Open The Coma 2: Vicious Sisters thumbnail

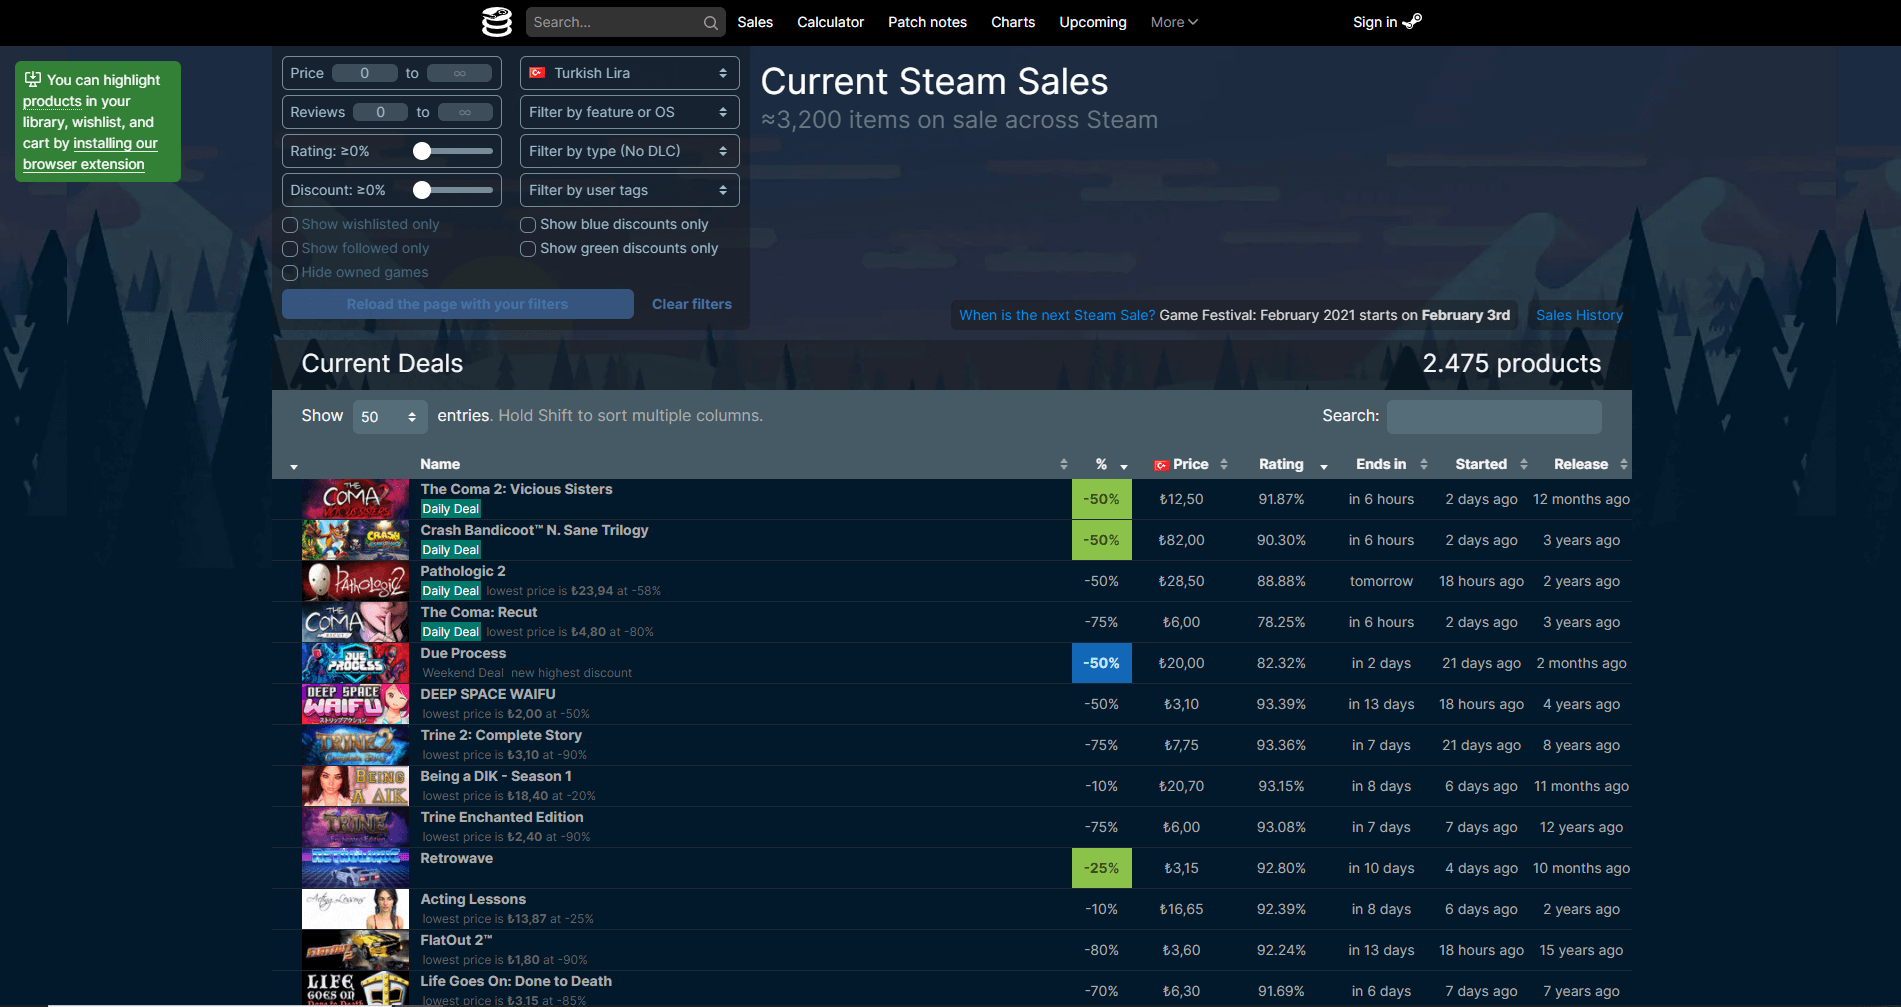tap(355, 499)
